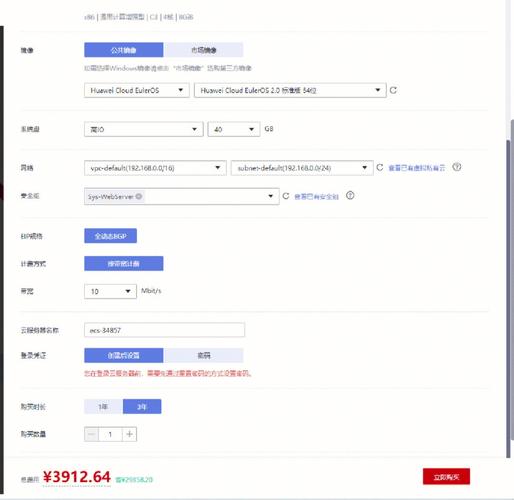Image resolution: width=514 pixels, height=500 pixels.
Task: Select the 全动态BGP EIP specification button
Action: [110, 236]
